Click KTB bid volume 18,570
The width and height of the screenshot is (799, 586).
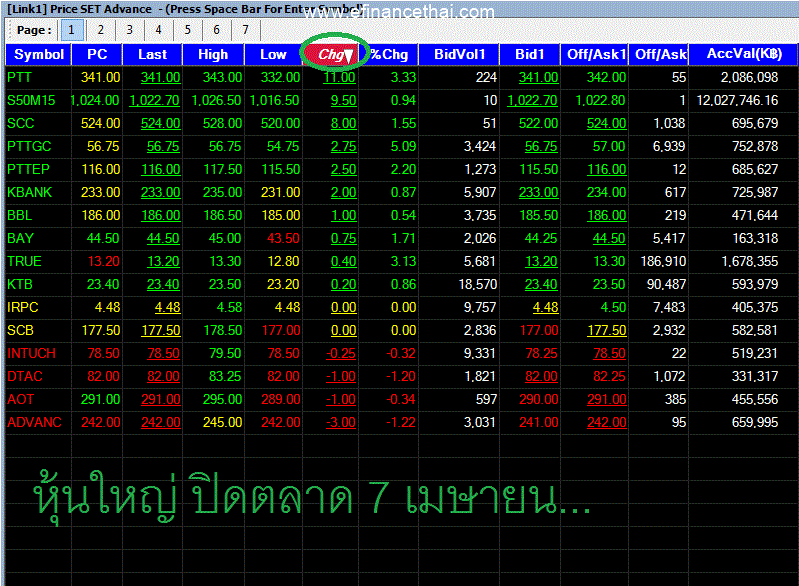point(477,284)
